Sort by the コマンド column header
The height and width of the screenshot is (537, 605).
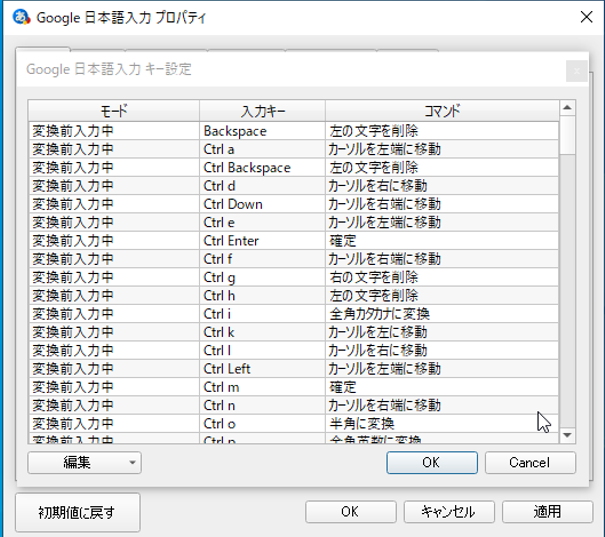[x=441, y=110]
